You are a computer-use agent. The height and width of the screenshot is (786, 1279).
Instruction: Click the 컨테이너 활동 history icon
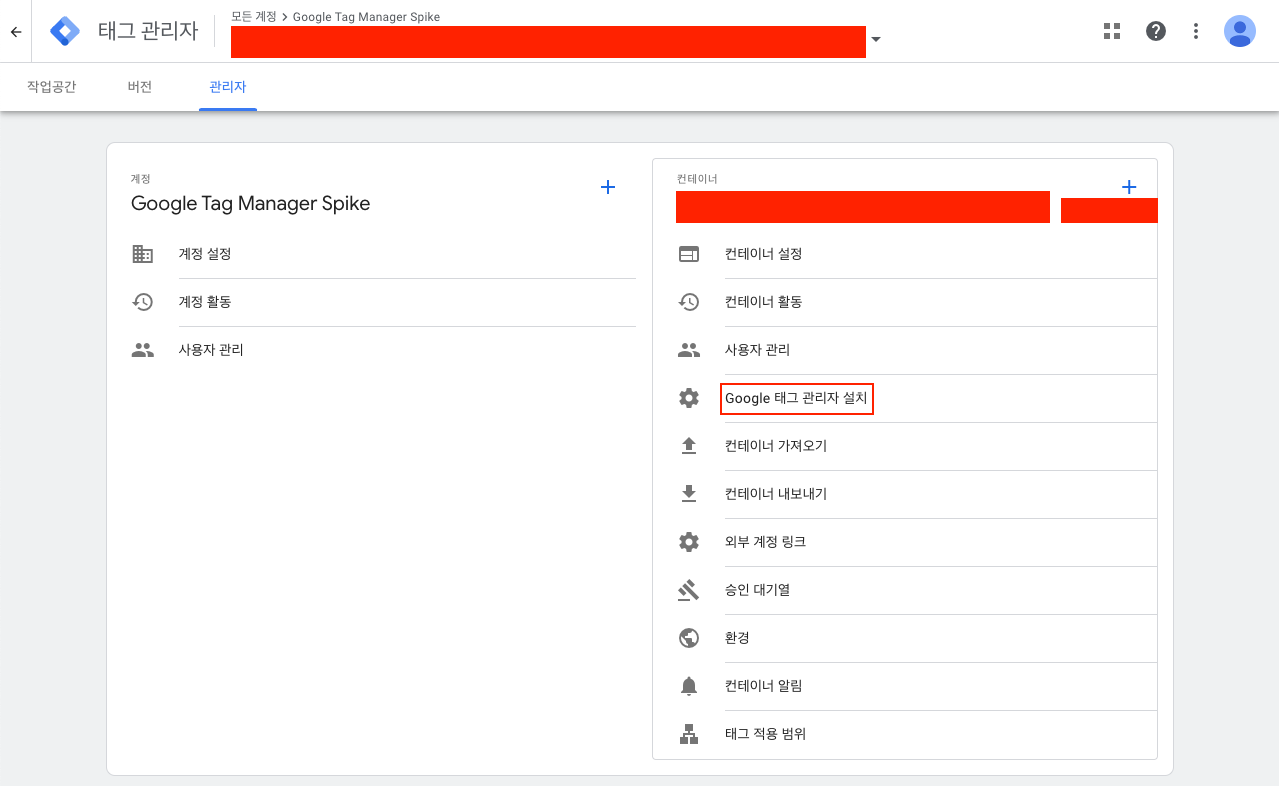[689, 302]
